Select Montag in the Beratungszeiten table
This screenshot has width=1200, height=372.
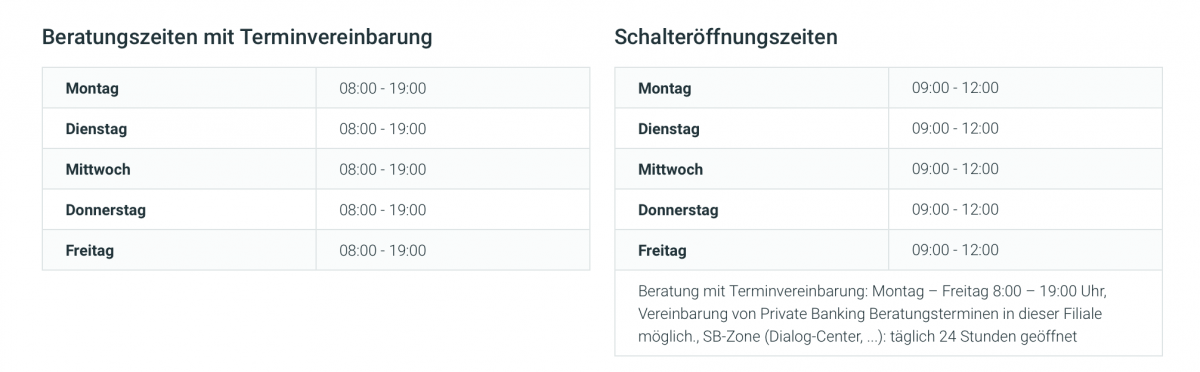coord(92,88)
